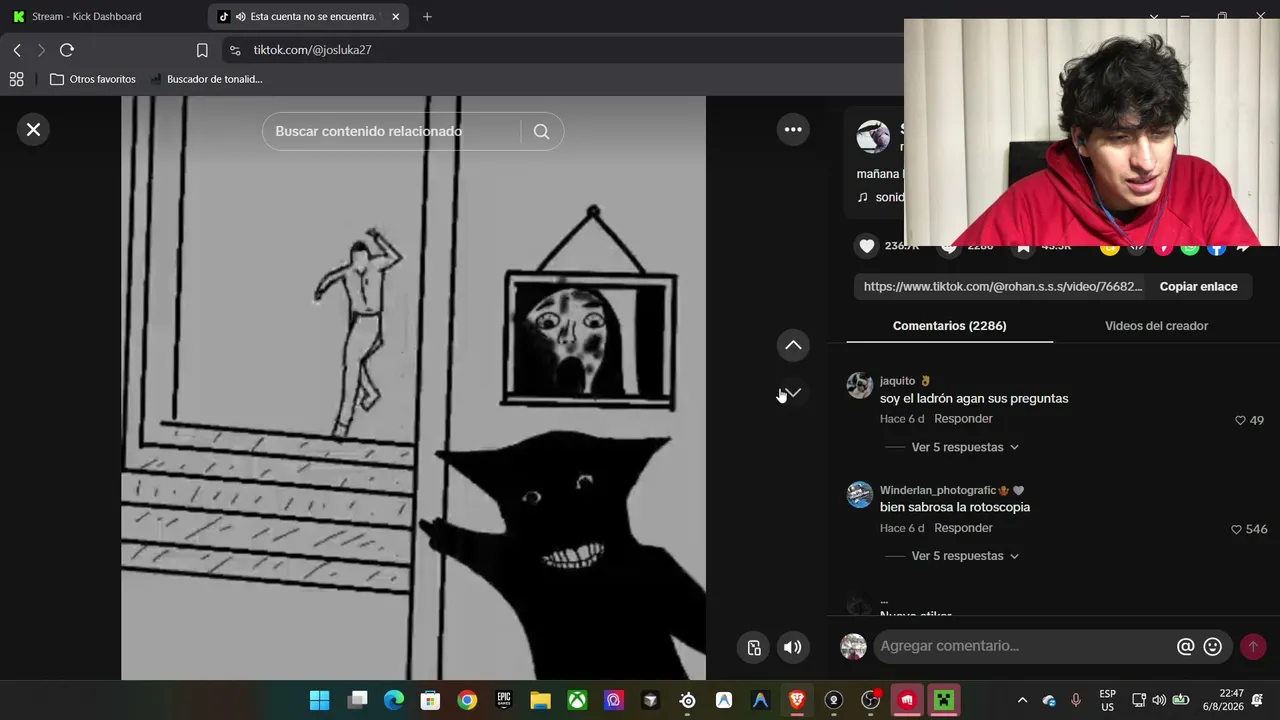
Task: Like Winderlan_photografic's comment heart
Action: (1236, 529)
